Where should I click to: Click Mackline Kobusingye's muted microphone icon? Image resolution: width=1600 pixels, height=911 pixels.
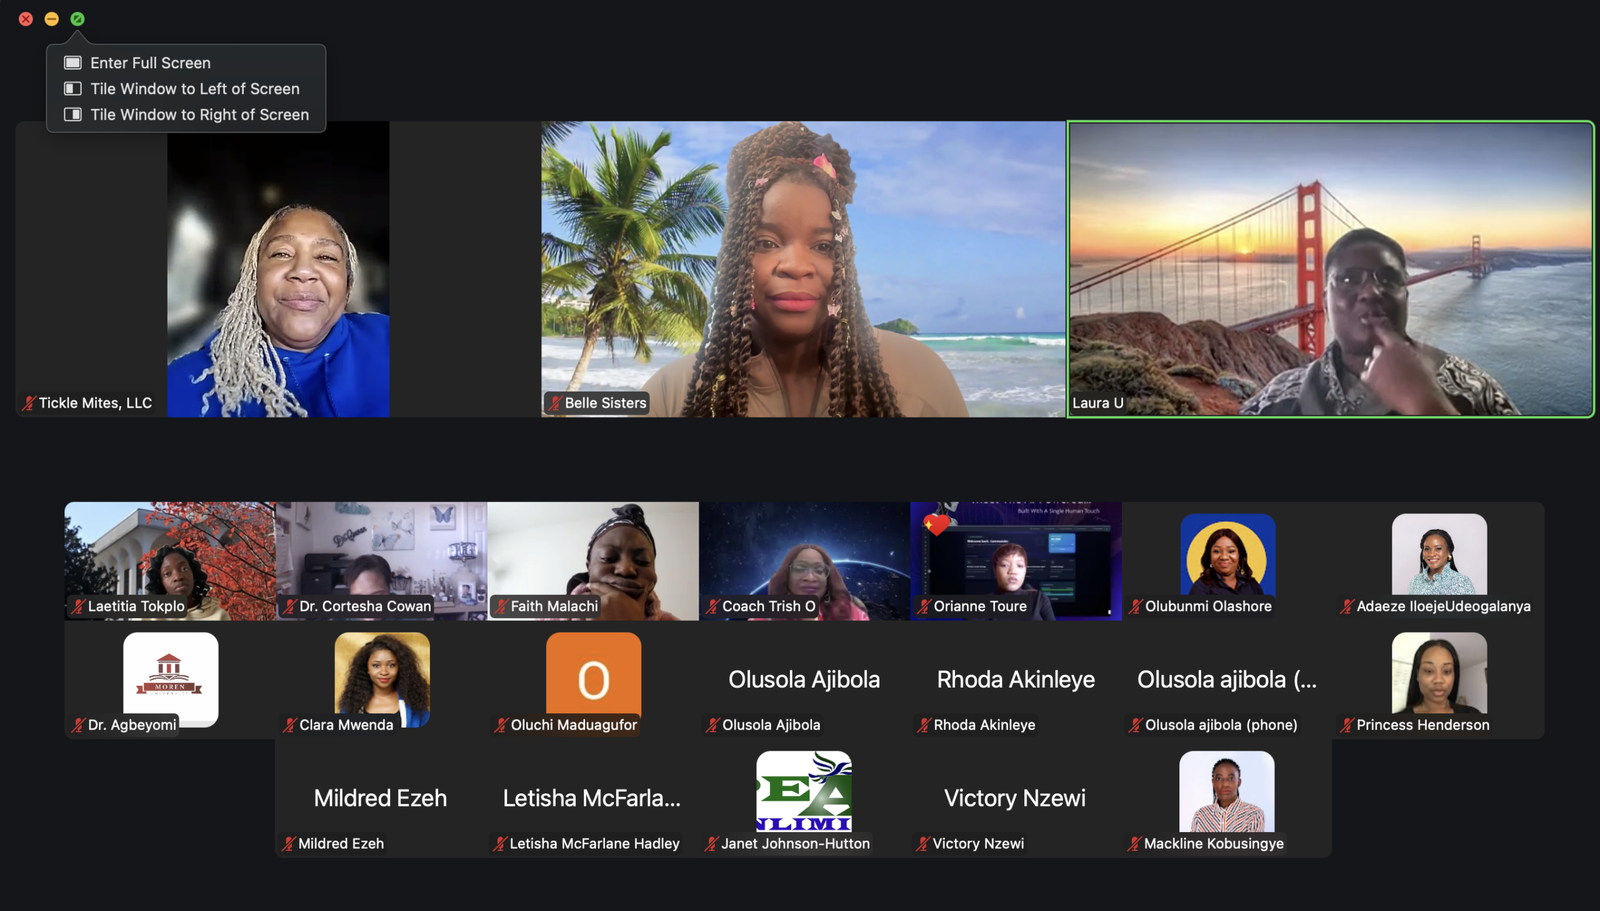[x=1134, y=844]
